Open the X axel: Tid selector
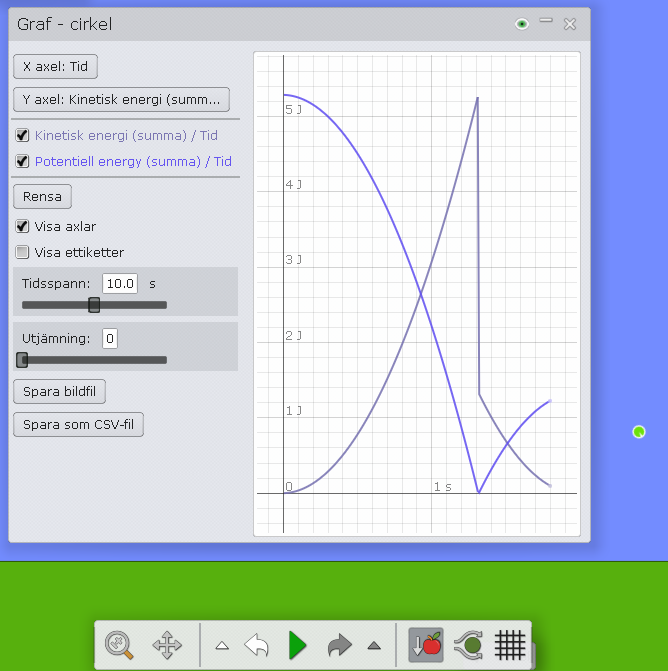 click(55, 67)
